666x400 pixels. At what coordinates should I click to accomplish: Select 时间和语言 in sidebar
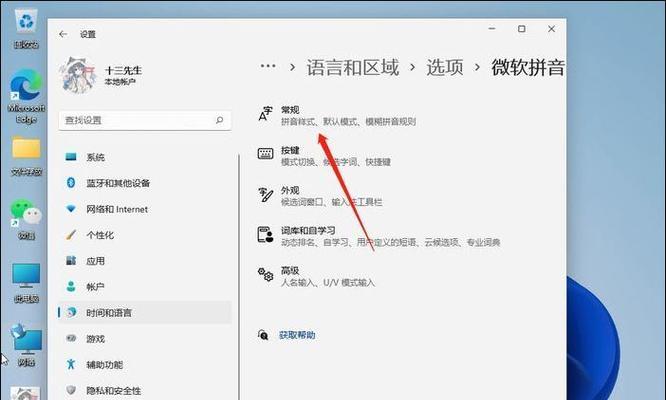coord(144,313)
